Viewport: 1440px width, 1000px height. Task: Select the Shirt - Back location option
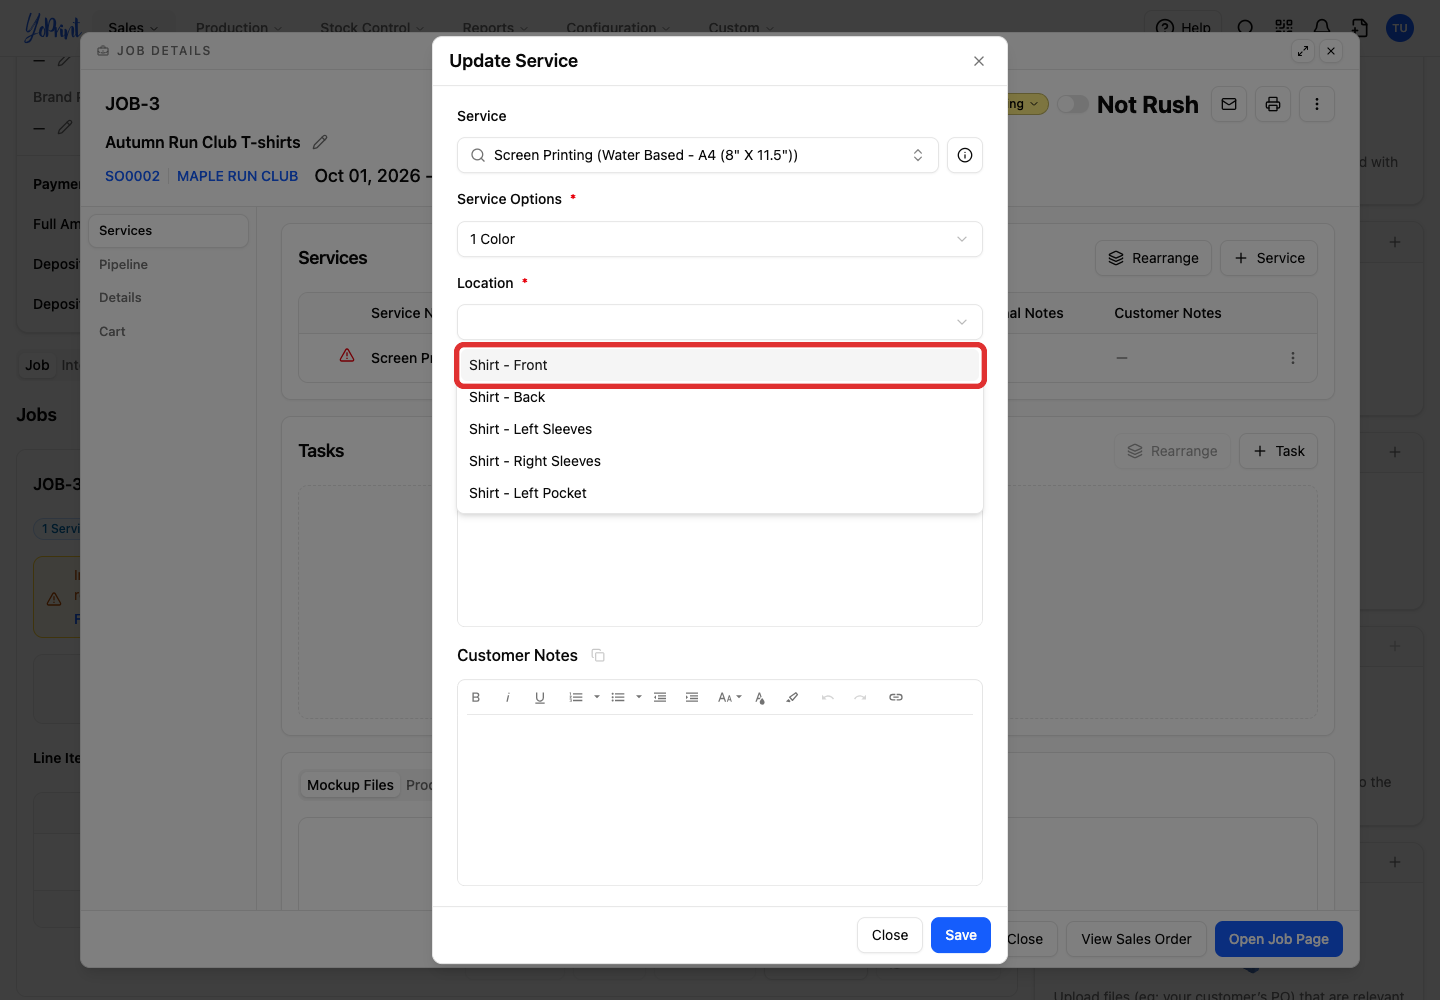pos(720,397)
